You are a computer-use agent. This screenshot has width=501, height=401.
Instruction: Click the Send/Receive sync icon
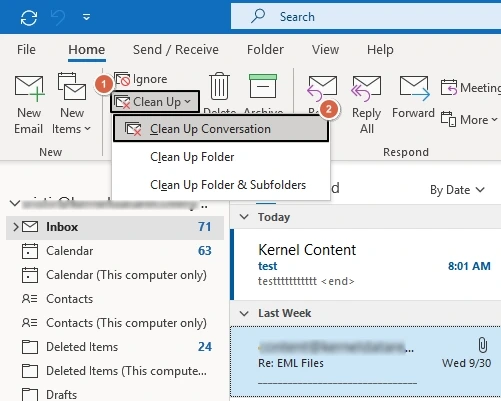(x=29, y=17)
